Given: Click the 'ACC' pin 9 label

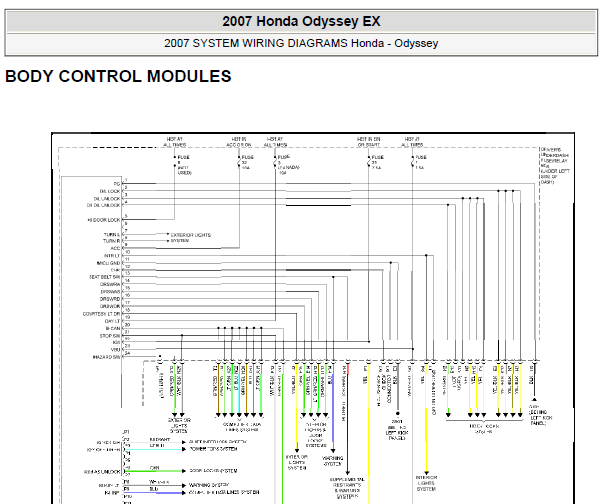Looking at the screenshot, I should pyautogui.click(x=115, y=248).
